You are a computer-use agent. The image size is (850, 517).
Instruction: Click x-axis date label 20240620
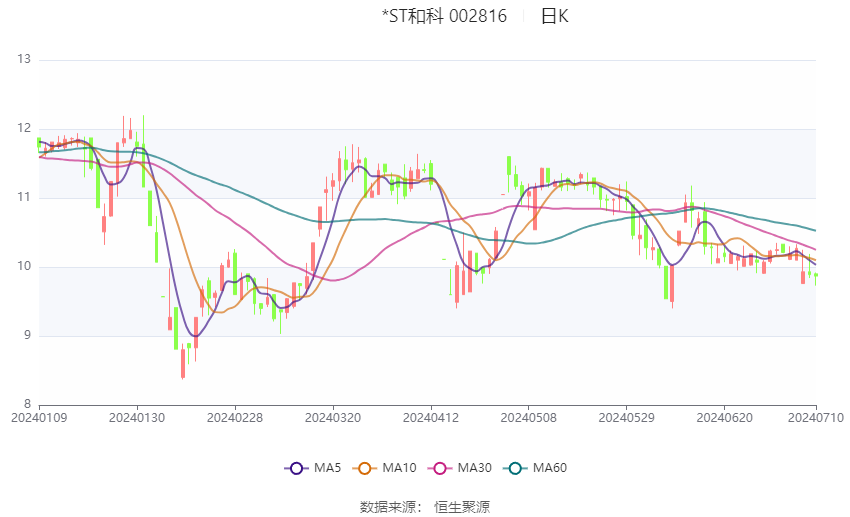tap(725, 418)
